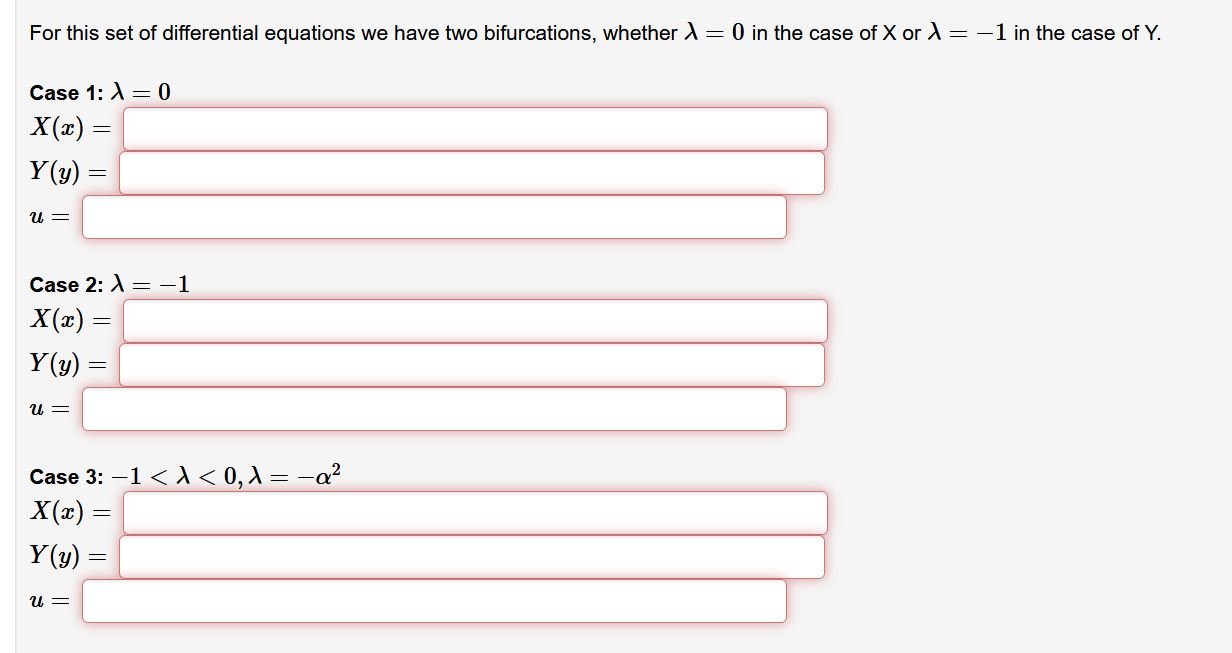This screenshot has width=1232, height=653.
Task: Click the bifurcations introduction sentence
Action: coord(595,32)
